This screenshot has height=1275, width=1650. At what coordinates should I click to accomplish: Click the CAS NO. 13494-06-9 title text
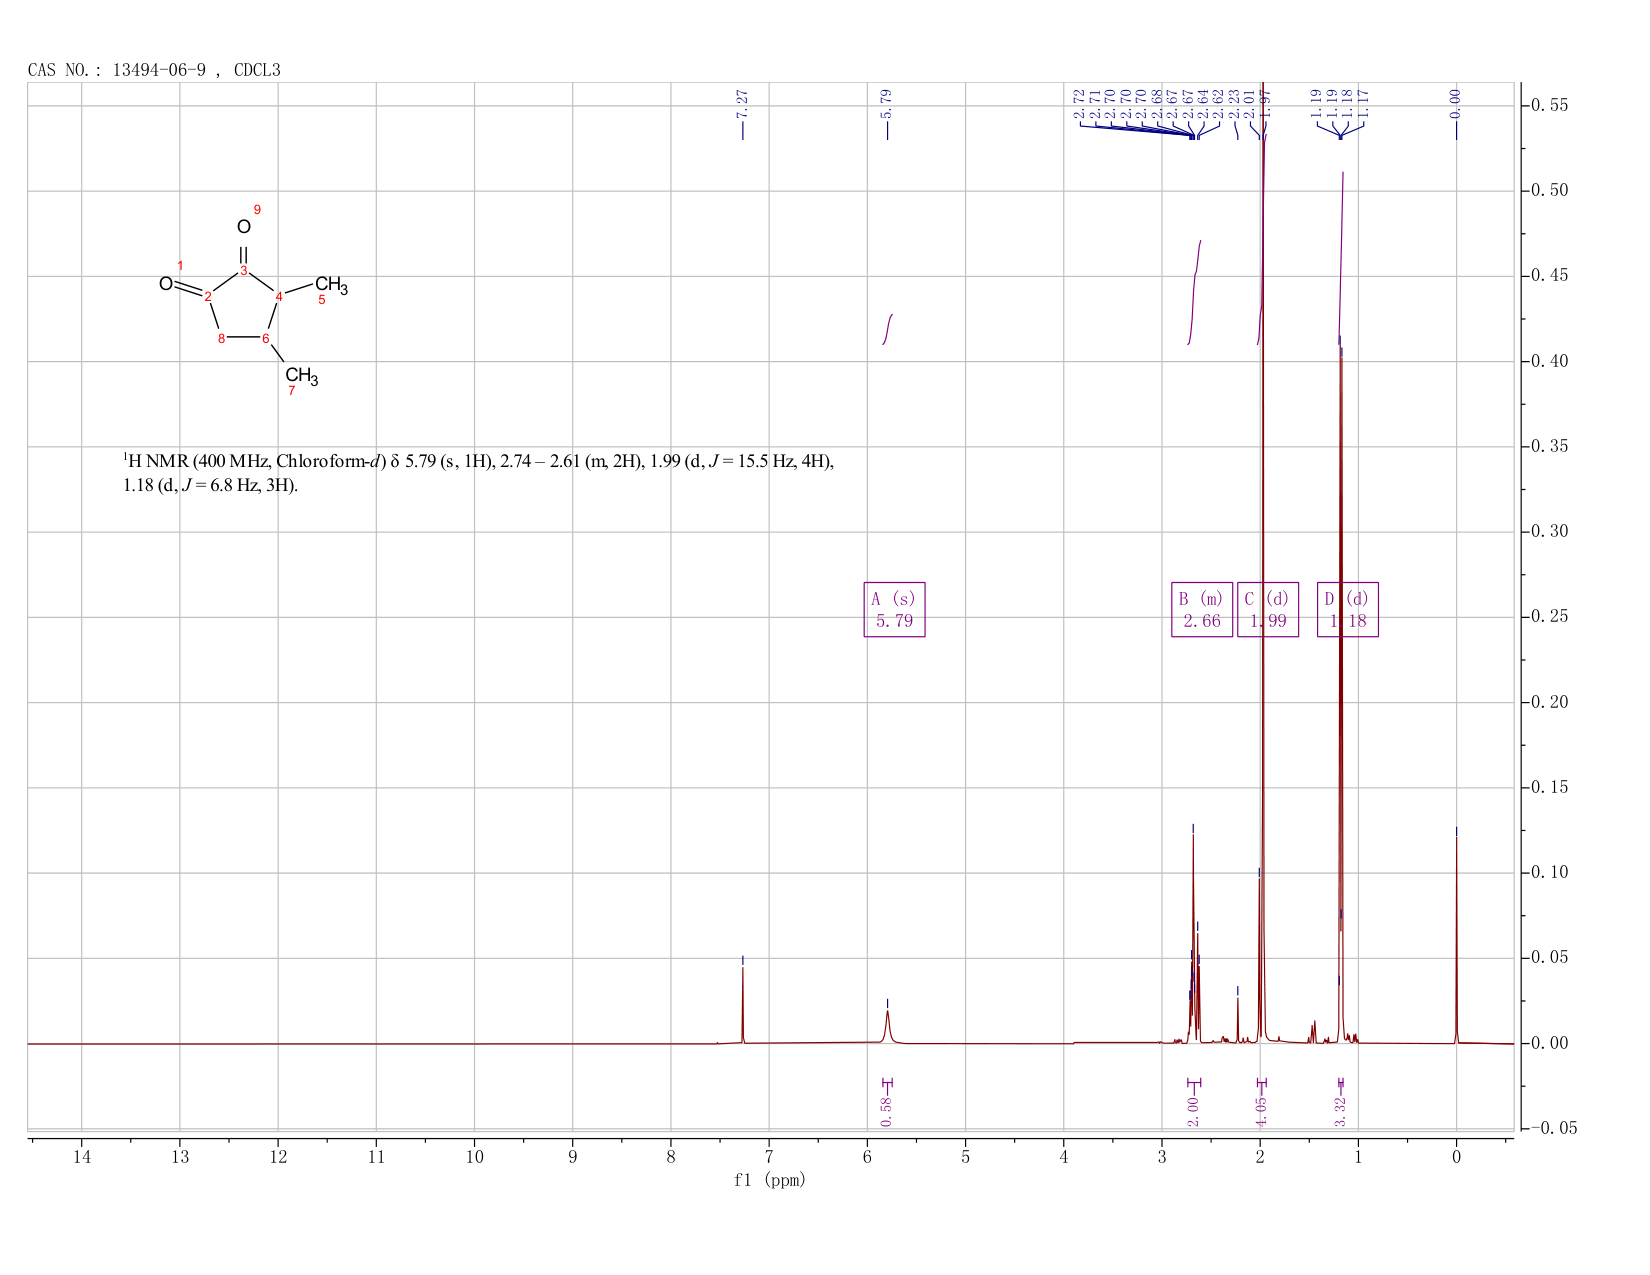pos(154,70)
